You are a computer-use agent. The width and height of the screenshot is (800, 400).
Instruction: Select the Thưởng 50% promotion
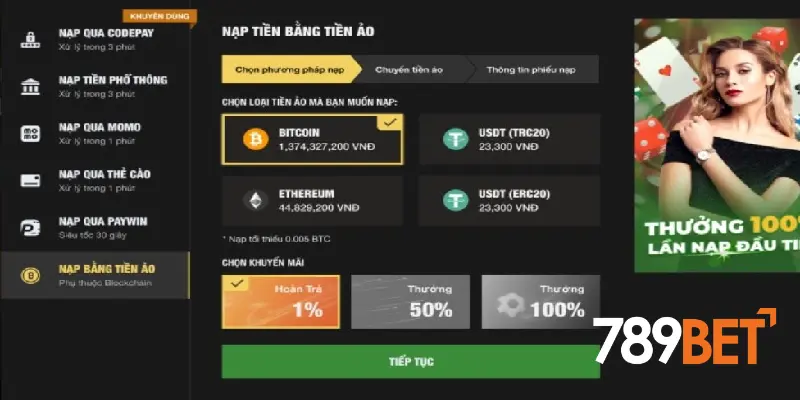(x=410, y=302)
